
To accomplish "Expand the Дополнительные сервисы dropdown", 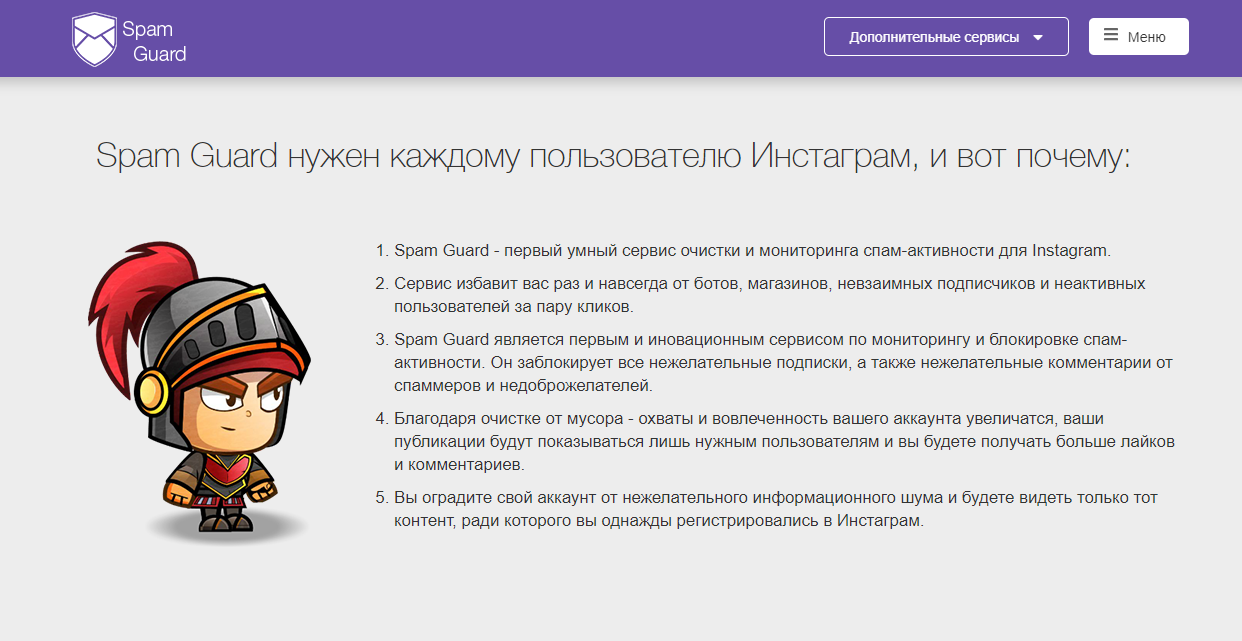I will (945, 37).
